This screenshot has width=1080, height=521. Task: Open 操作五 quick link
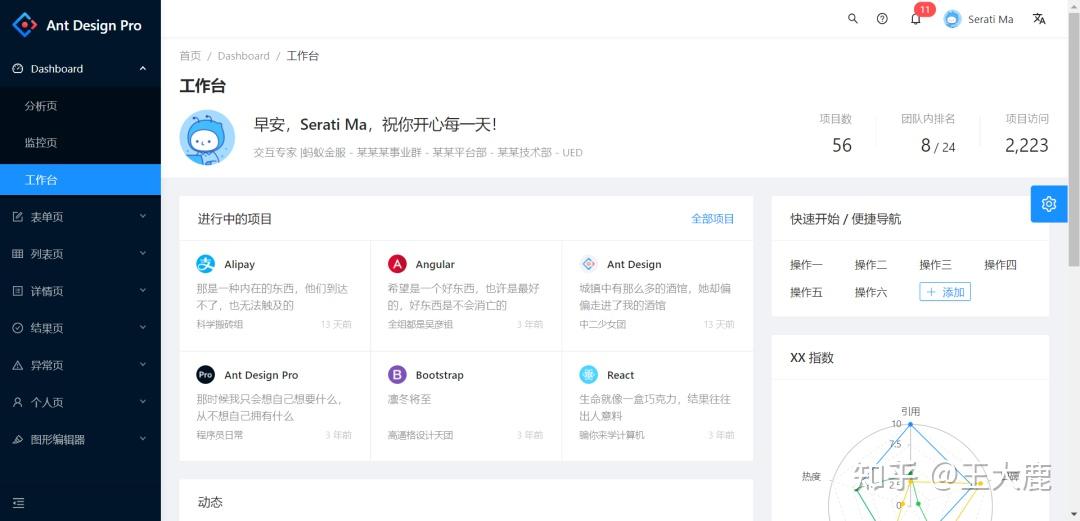(x=806, y=292)
